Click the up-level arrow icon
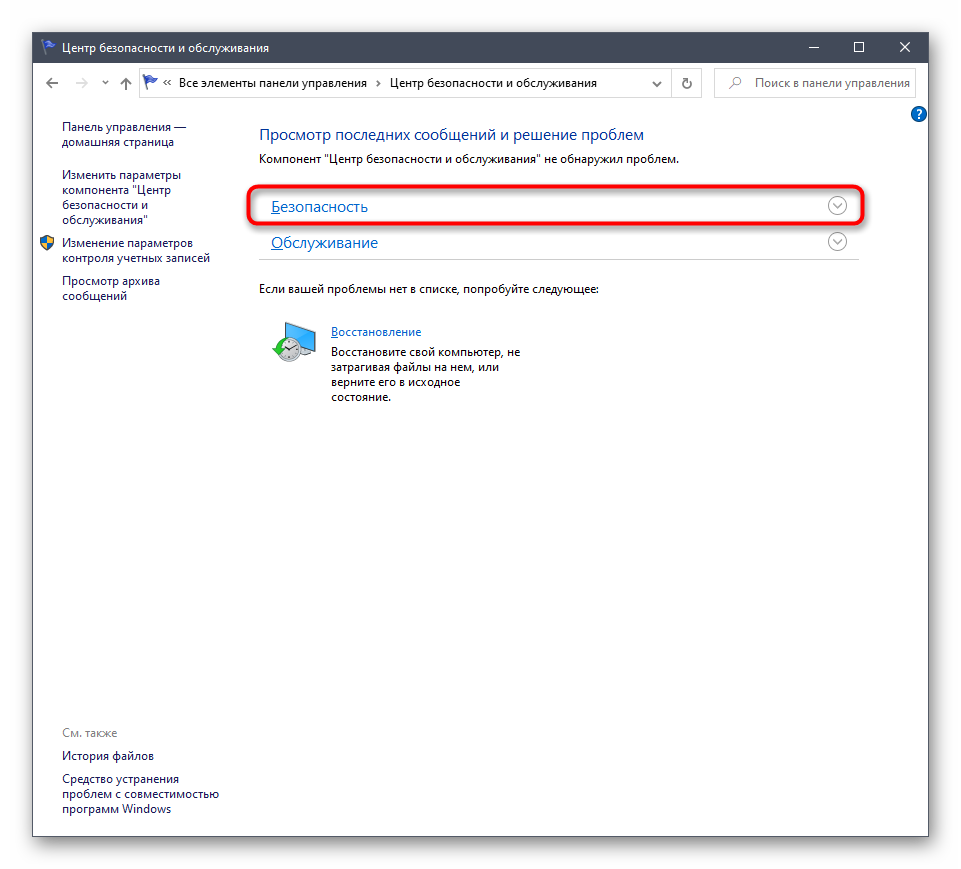Viewport: 961px width, 869px height. tap(125, 84)
